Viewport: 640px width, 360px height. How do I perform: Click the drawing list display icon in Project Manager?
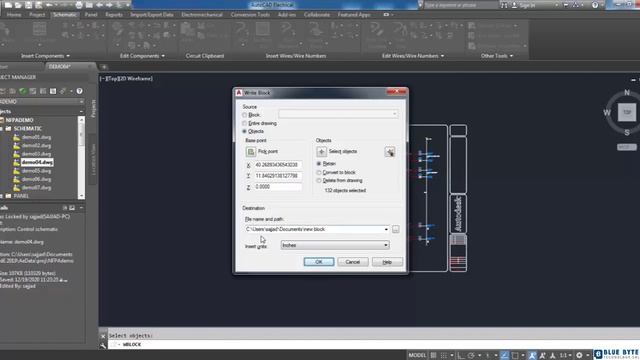tap(53, 91)
